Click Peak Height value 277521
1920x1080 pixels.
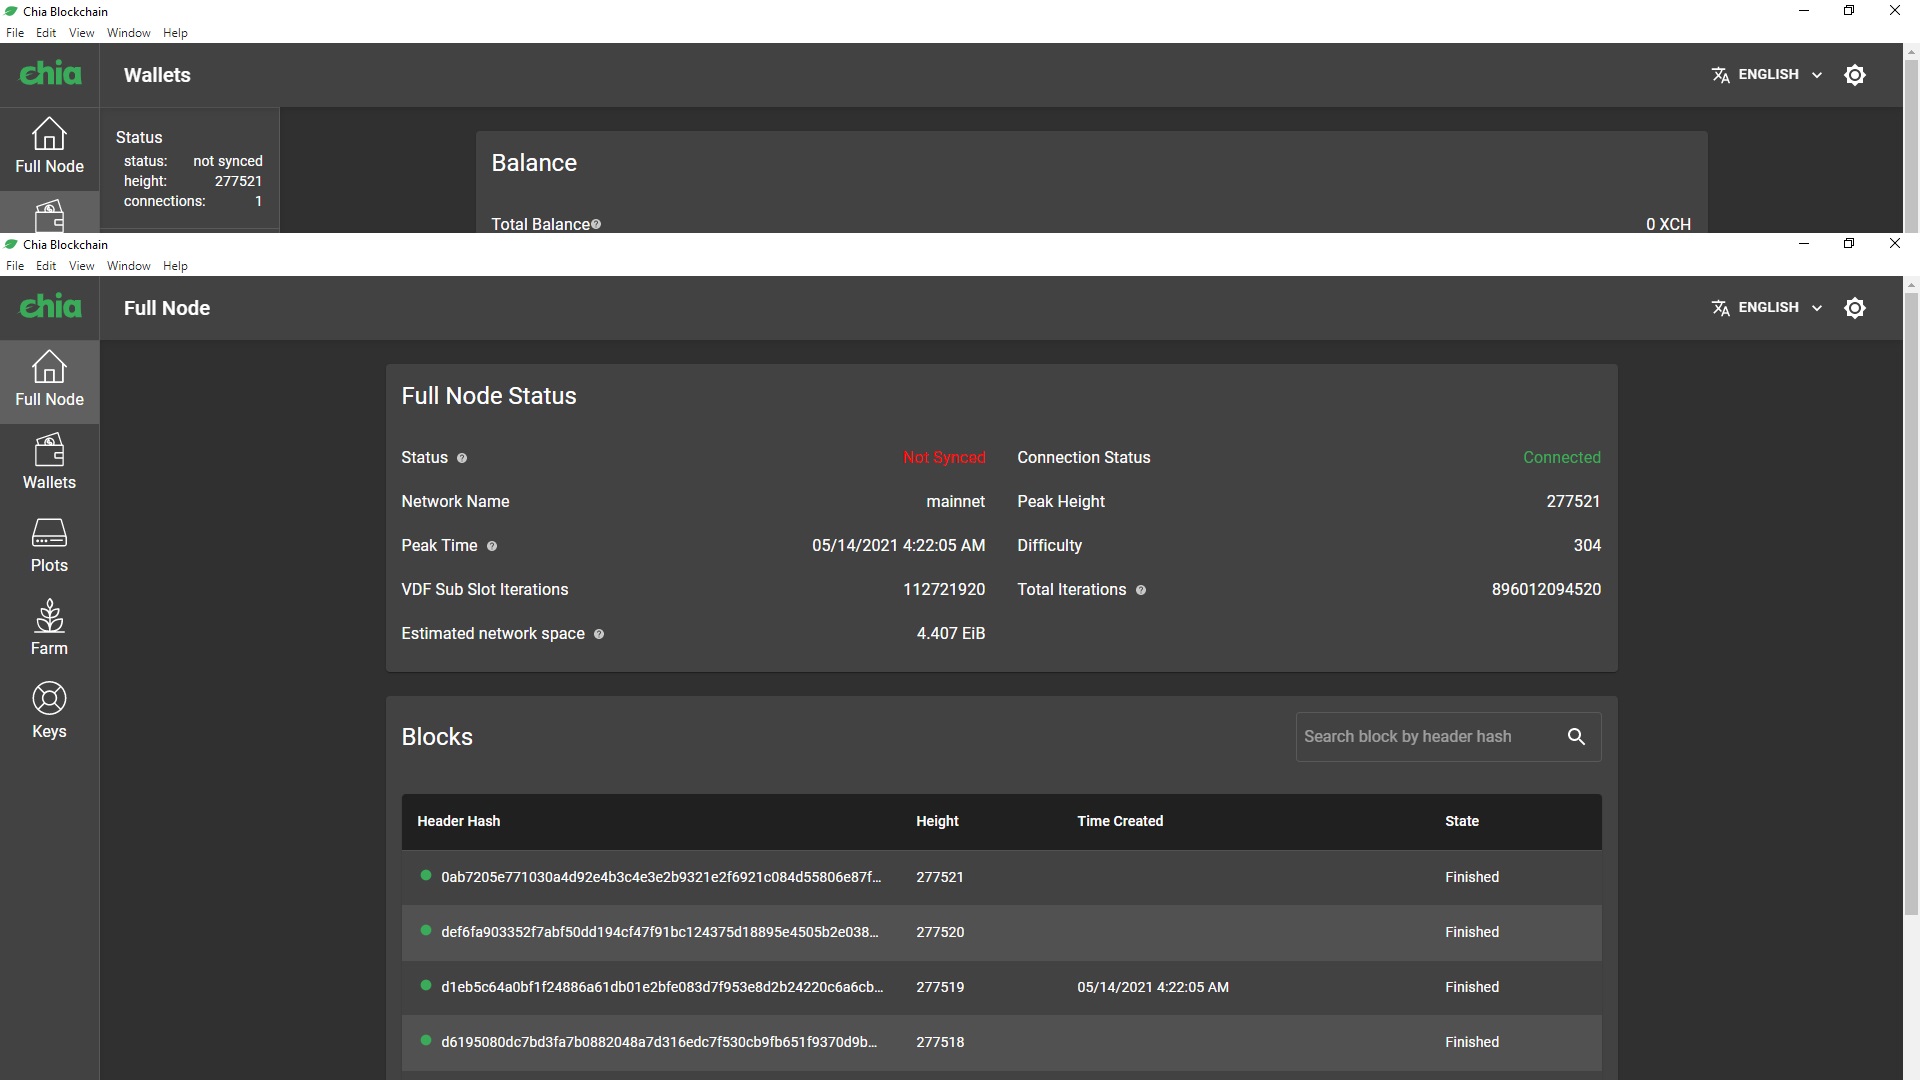coord(1573,502)
